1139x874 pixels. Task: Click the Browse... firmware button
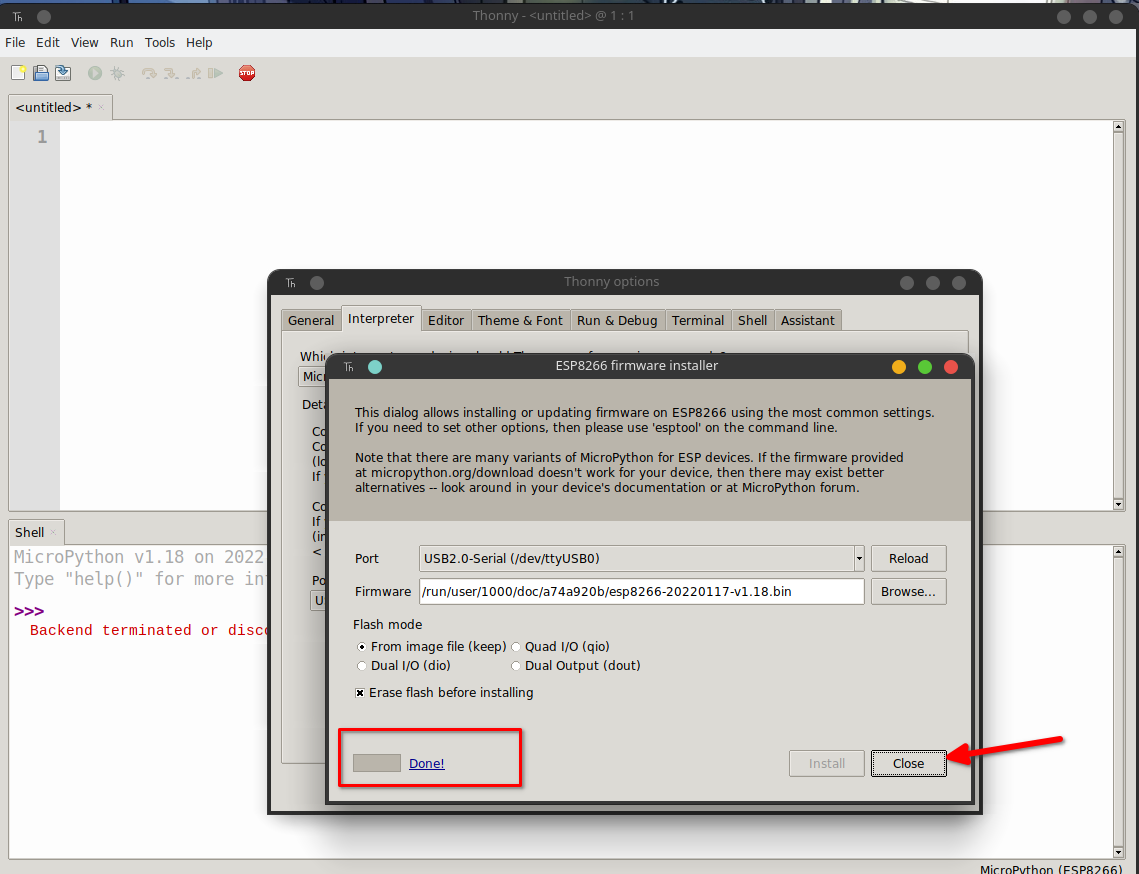[x=908, y=591]
